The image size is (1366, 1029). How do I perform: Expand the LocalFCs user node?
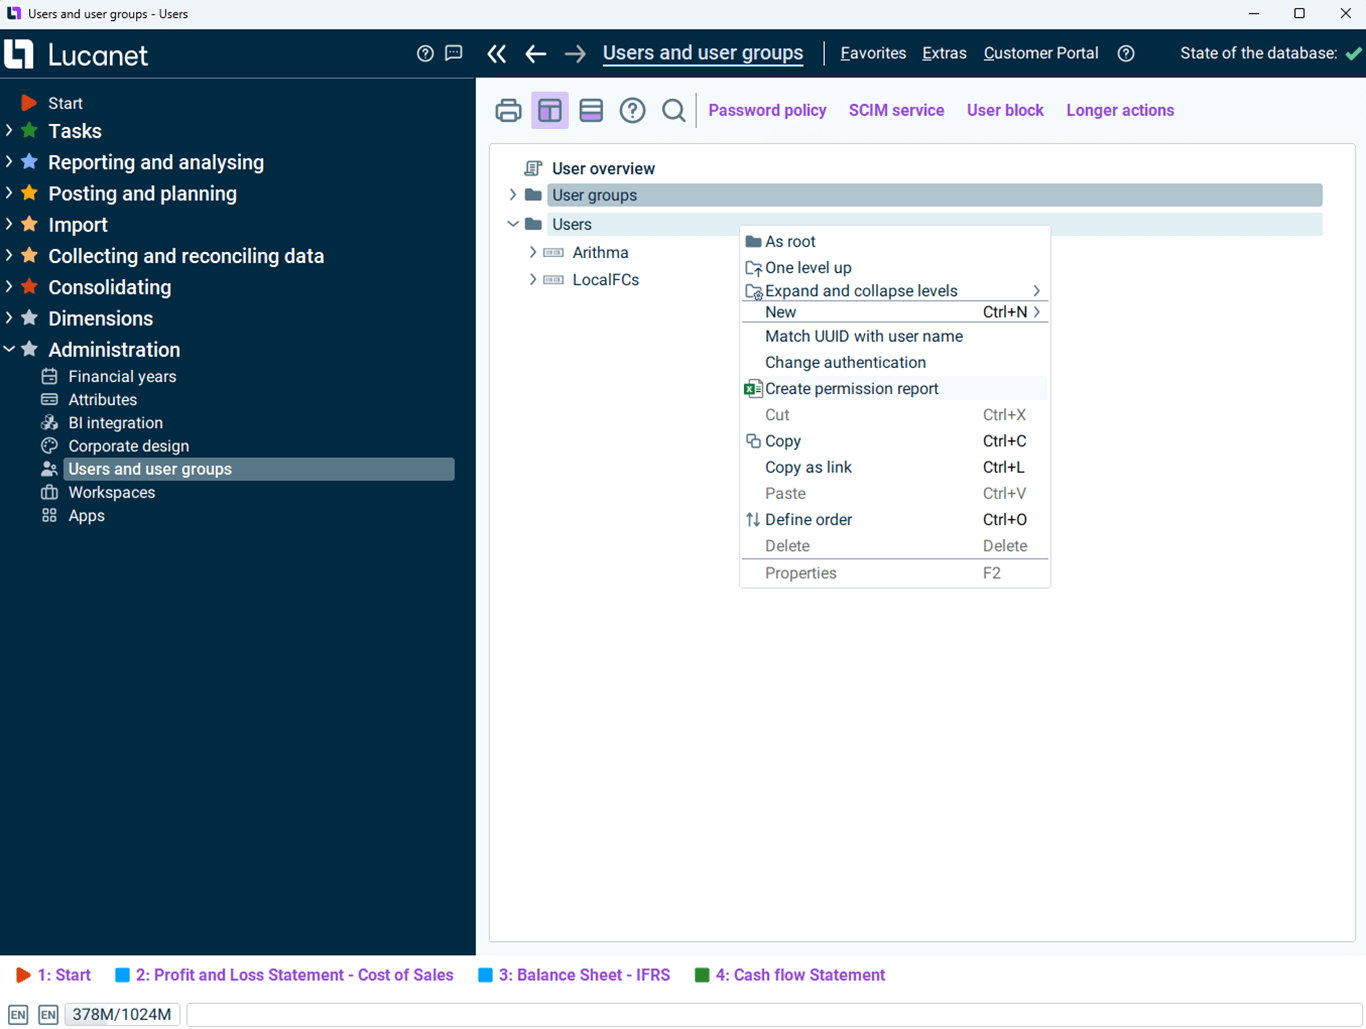(x=533, y=280)
